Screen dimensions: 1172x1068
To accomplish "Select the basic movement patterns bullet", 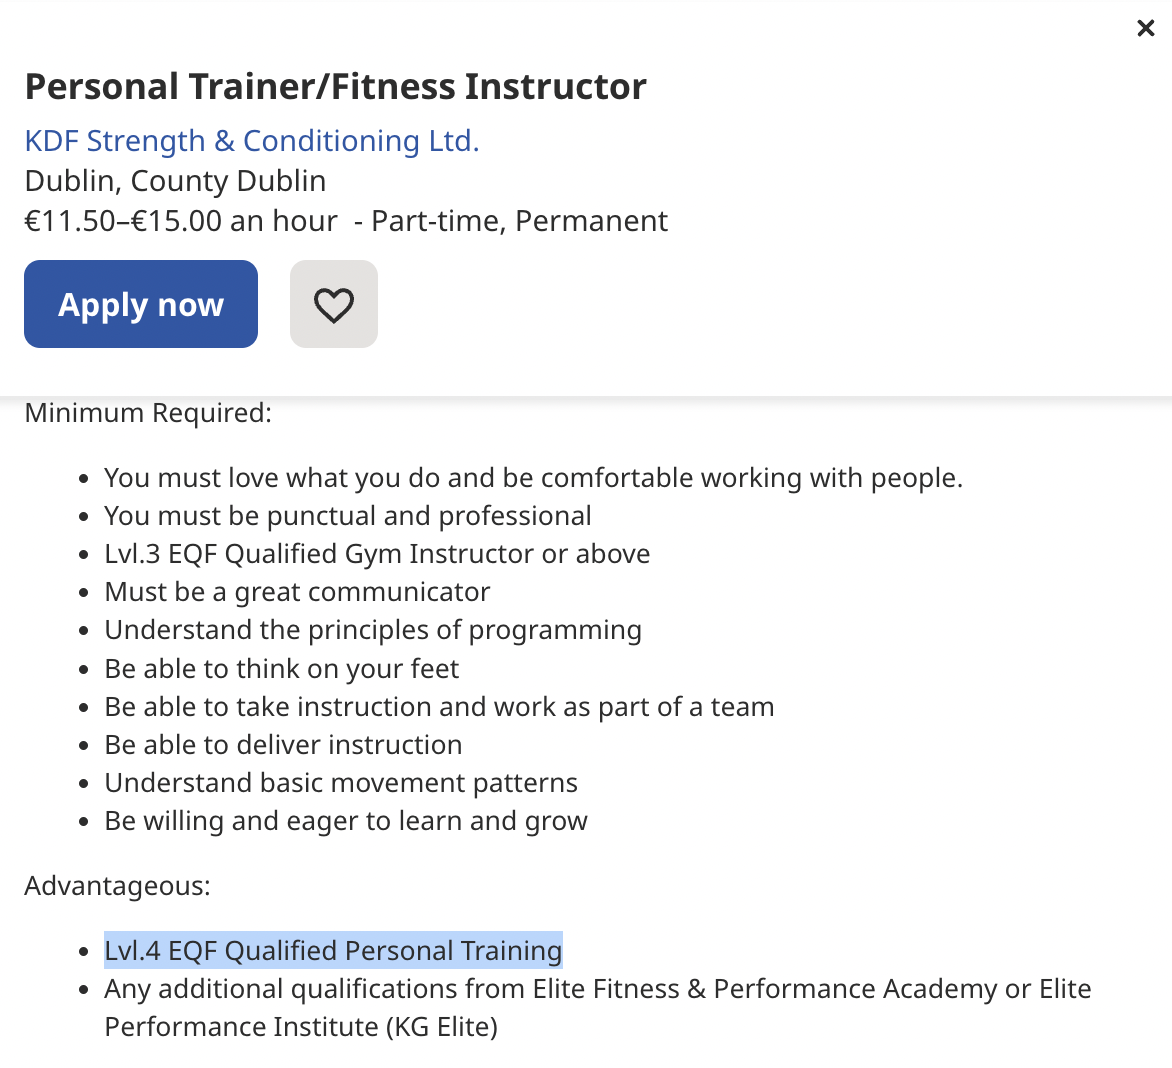I will click(x=340, y=782).
